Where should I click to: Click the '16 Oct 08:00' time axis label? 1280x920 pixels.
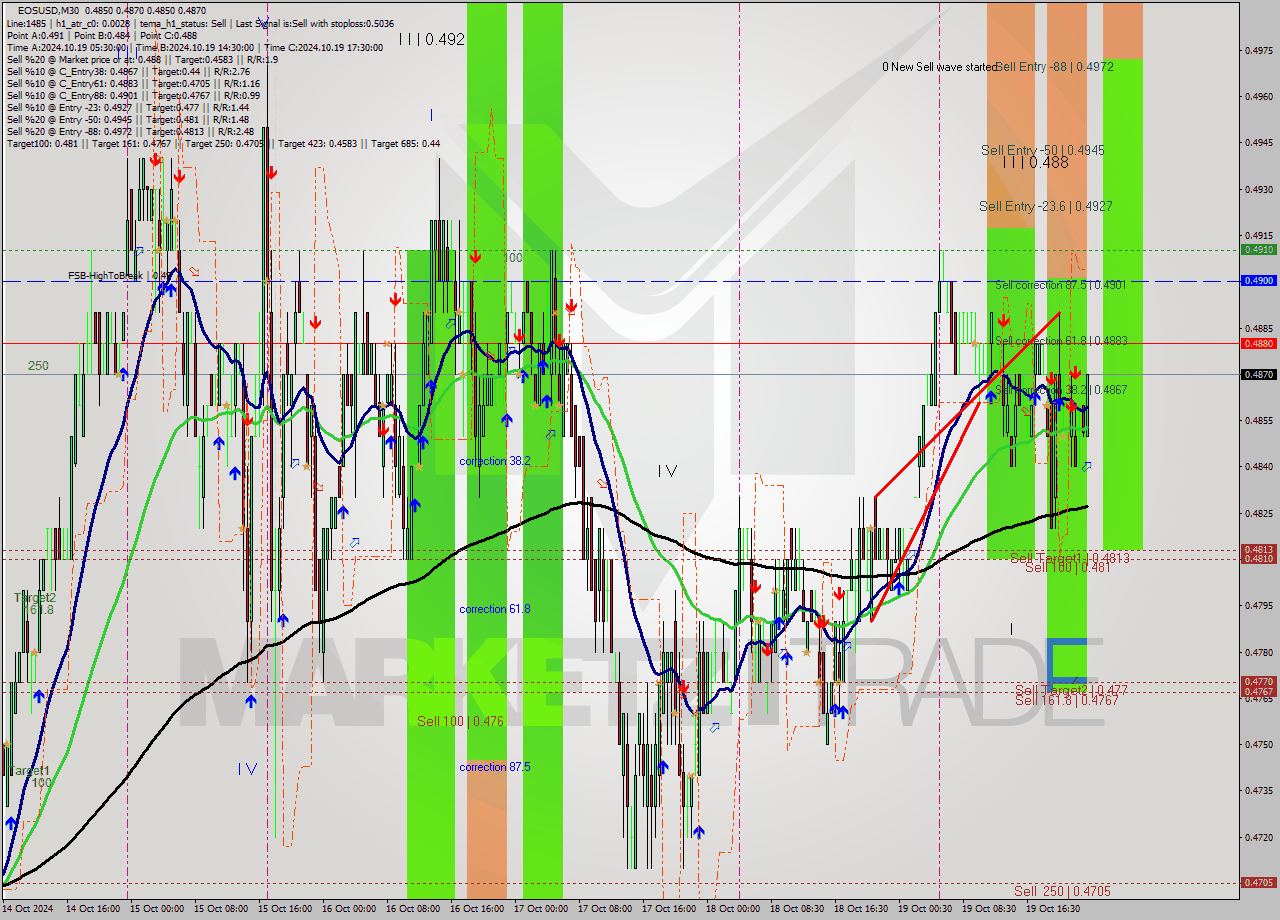413,909
